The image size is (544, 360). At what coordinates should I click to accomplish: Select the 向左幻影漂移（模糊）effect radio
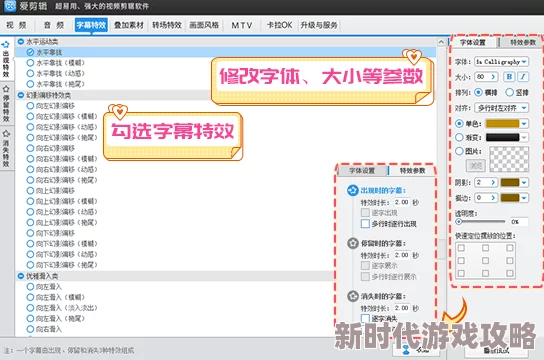(30, 116)
